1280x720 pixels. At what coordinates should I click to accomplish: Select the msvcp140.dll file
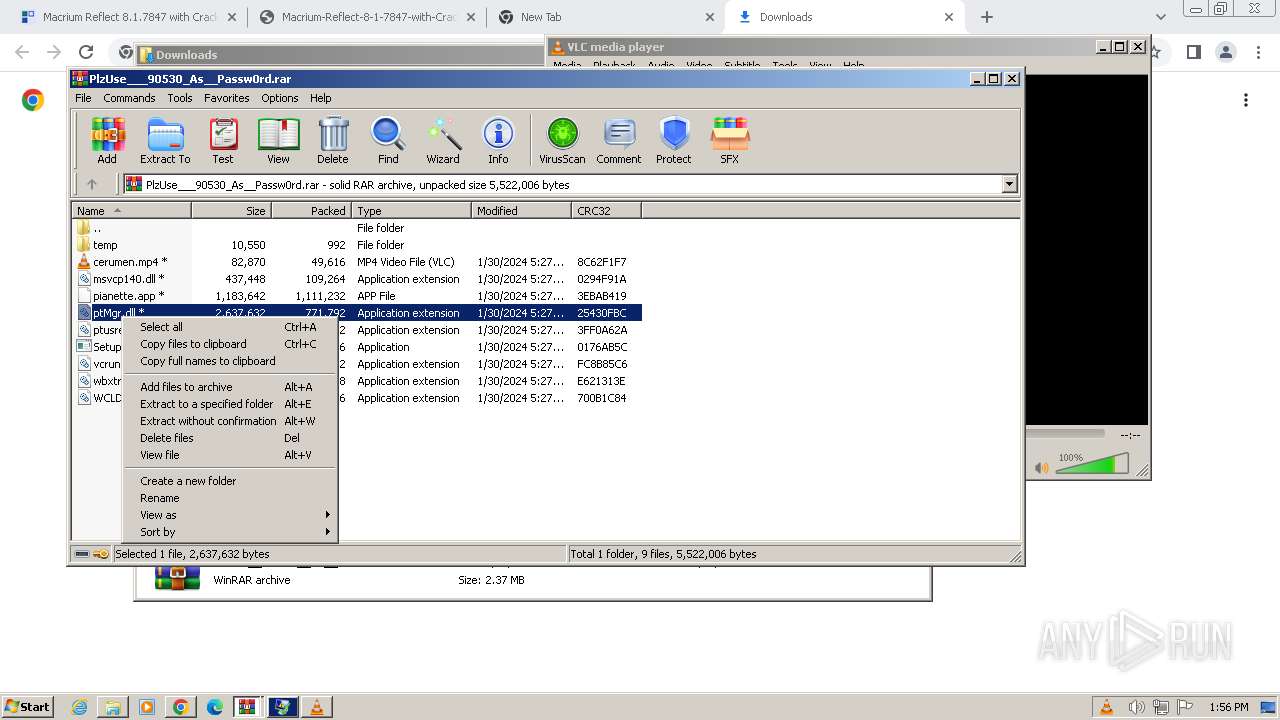(x=357, y=279)
